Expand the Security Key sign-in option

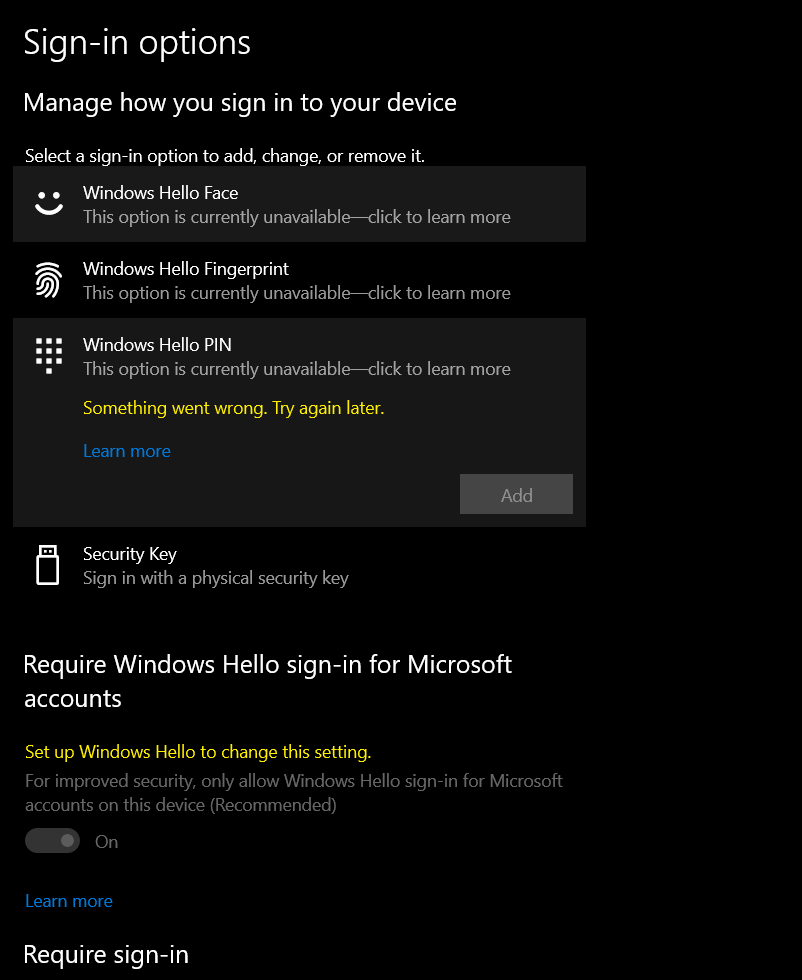pyautogui.click(x=300, y=564)
